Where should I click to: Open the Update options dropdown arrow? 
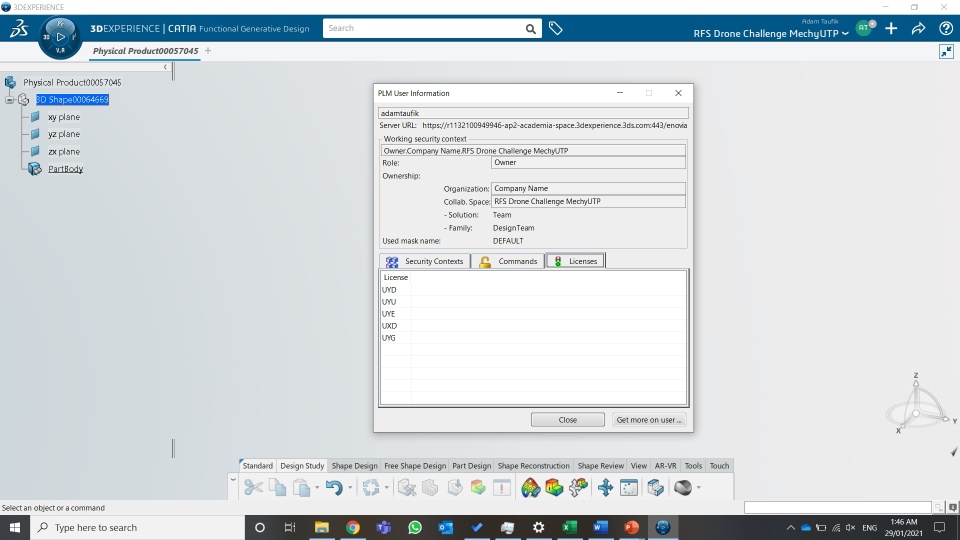pyautogui.click(x=386, y=488)
